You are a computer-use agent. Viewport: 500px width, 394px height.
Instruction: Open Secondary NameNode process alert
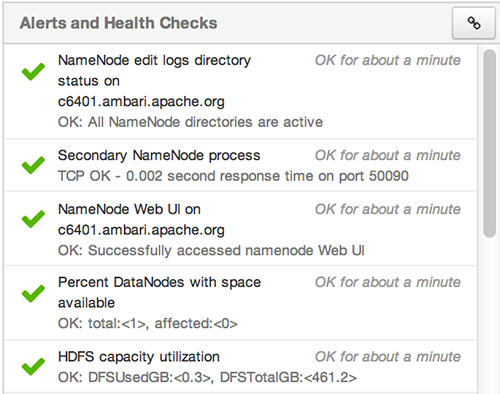159,156
